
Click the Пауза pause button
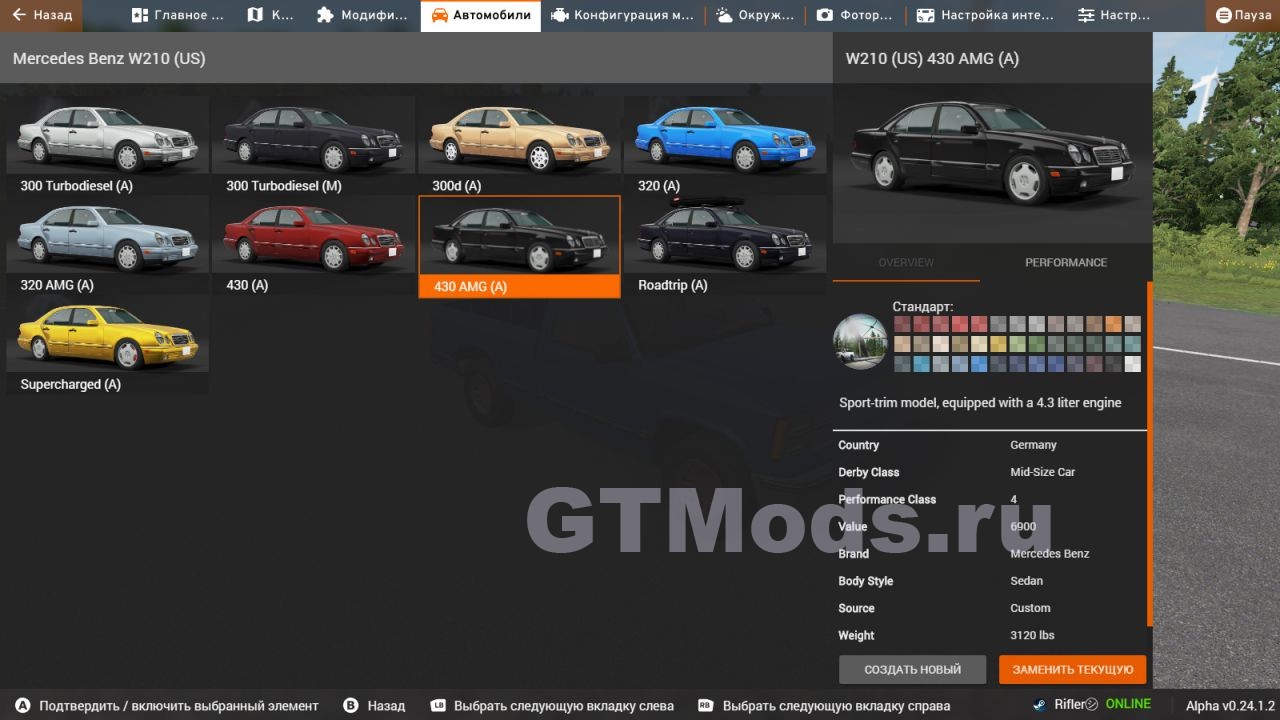[x=1243, y=15]
